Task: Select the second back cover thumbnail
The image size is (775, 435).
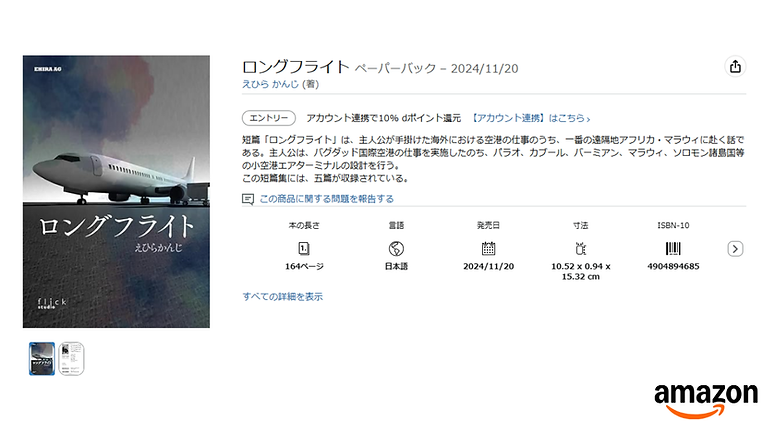Action: pyautogui.click(x=71, y=358)
